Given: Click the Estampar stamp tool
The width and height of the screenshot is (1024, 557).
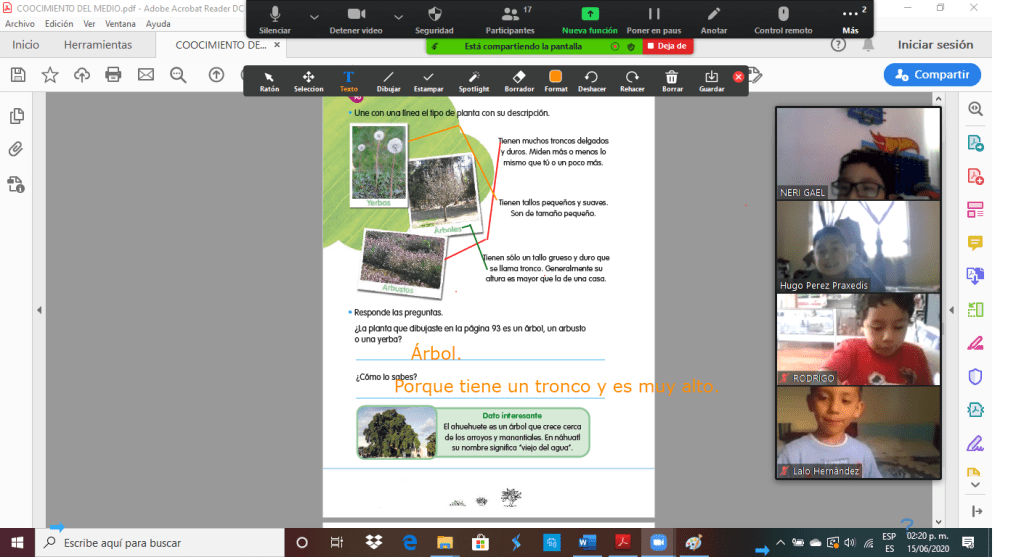Looking at the screenshot, I should tap(428, 79).
